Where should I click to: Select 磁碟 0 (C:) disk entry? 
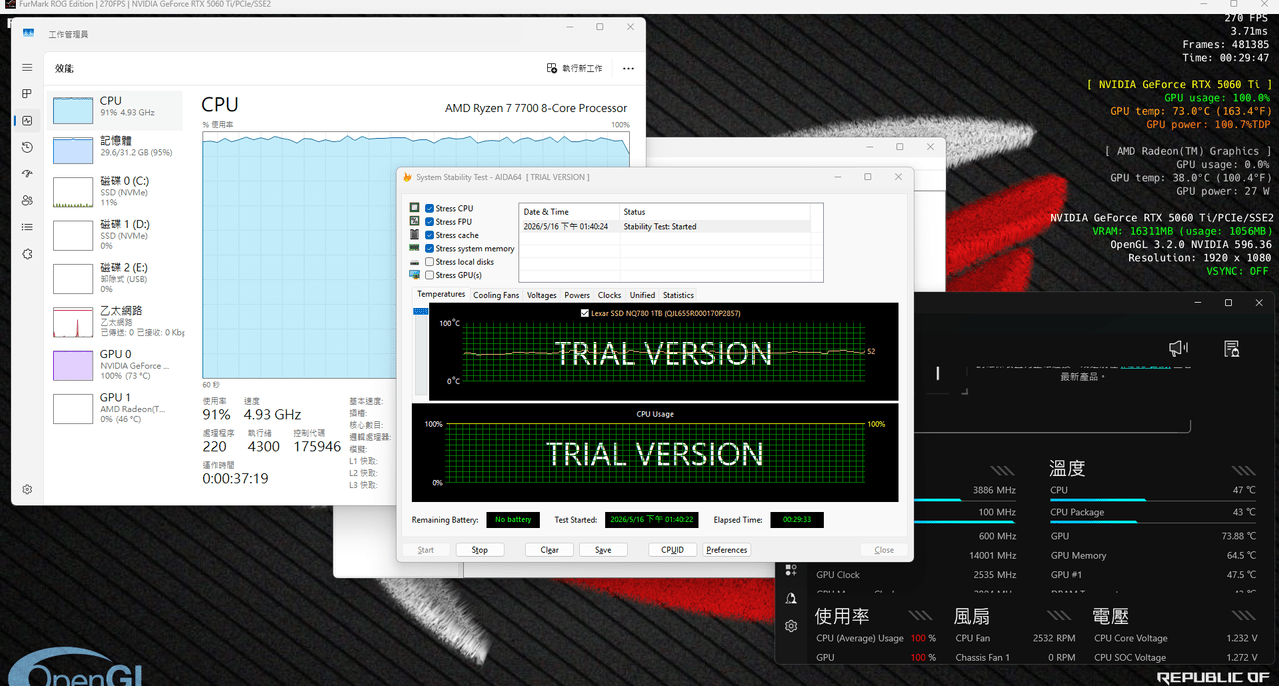116,191
